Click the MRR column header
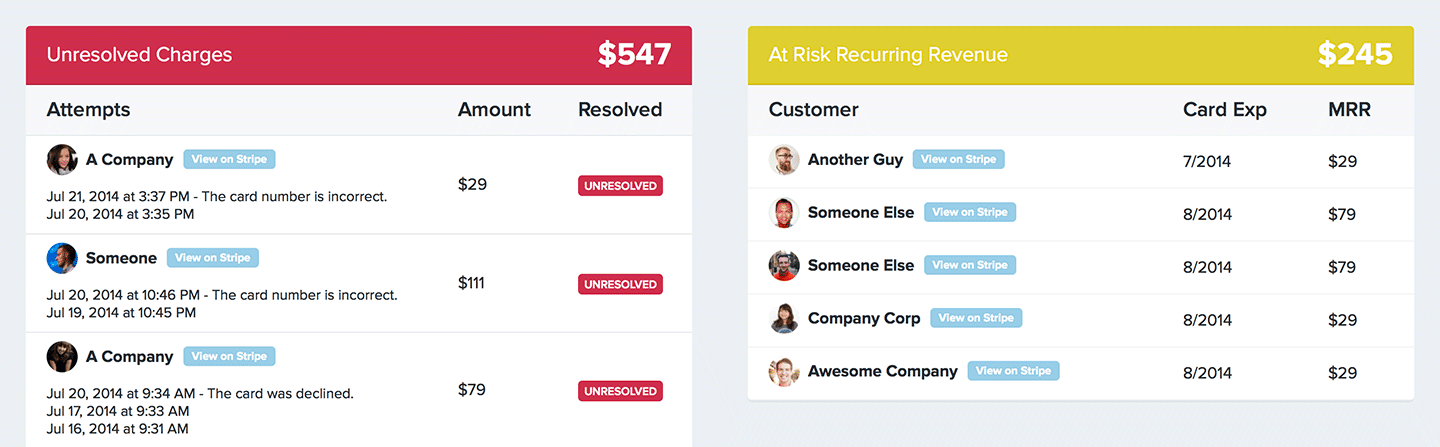Screen dimensions: 1440x447 [x=1349, y=110]
